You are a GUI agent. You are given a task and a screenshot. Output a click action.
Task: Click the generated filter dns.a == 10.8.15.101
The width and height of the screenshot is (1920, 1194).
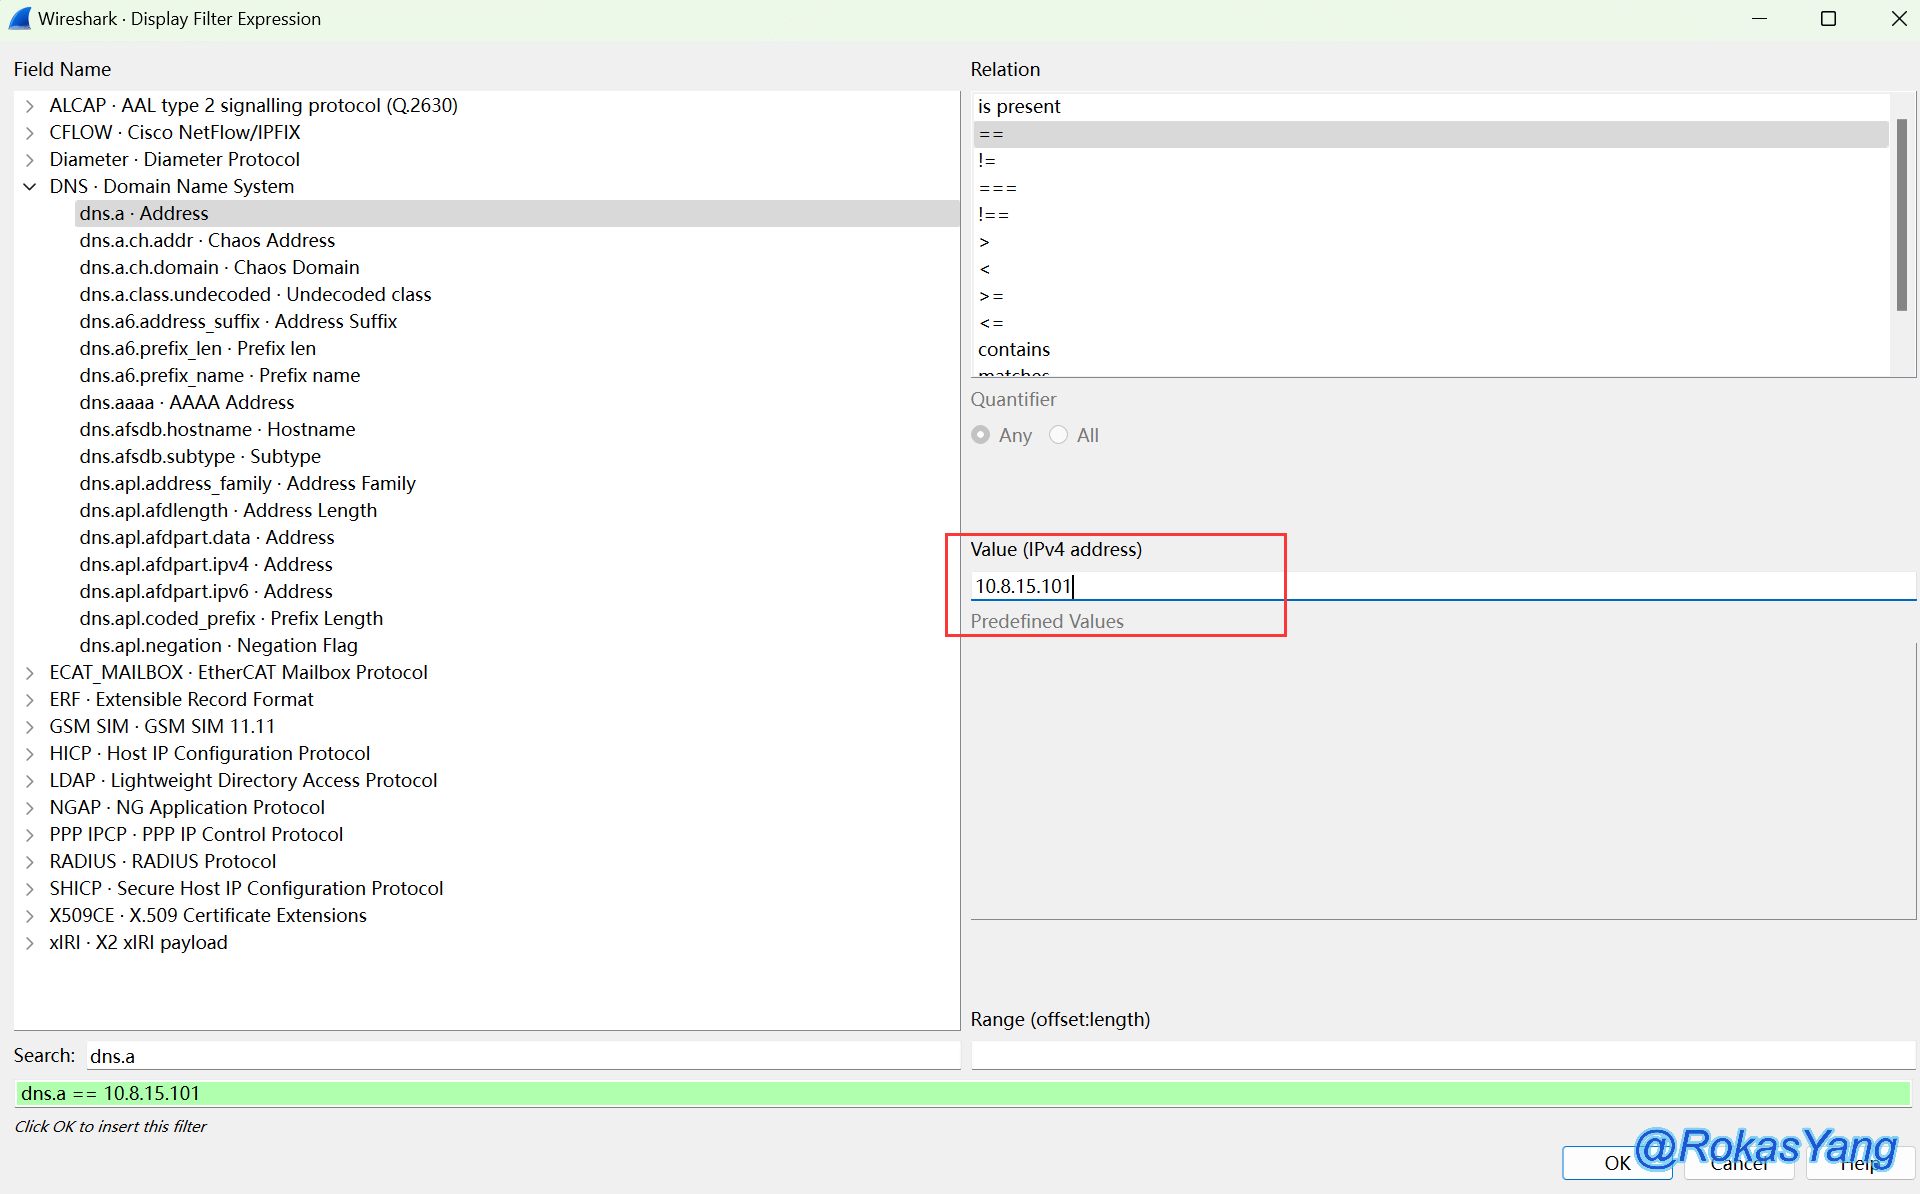tap(962, 1093)
